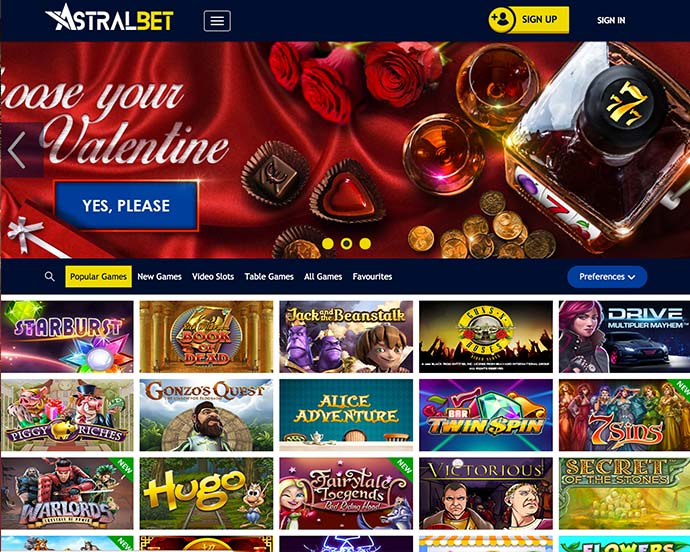This screenshot has width=690, height=552.
Task: Click the AstralBet logo
Action: [110, 18]
